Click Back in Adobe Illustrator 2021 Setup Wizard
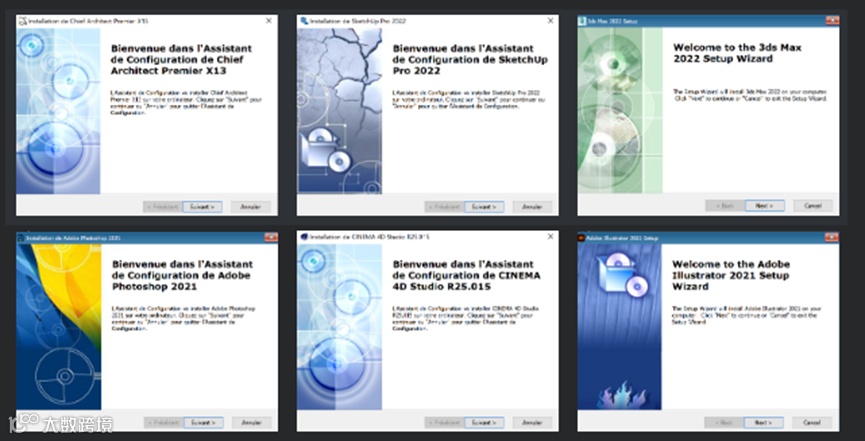Screen dimensions: 865x441 (x=724, y=423)
